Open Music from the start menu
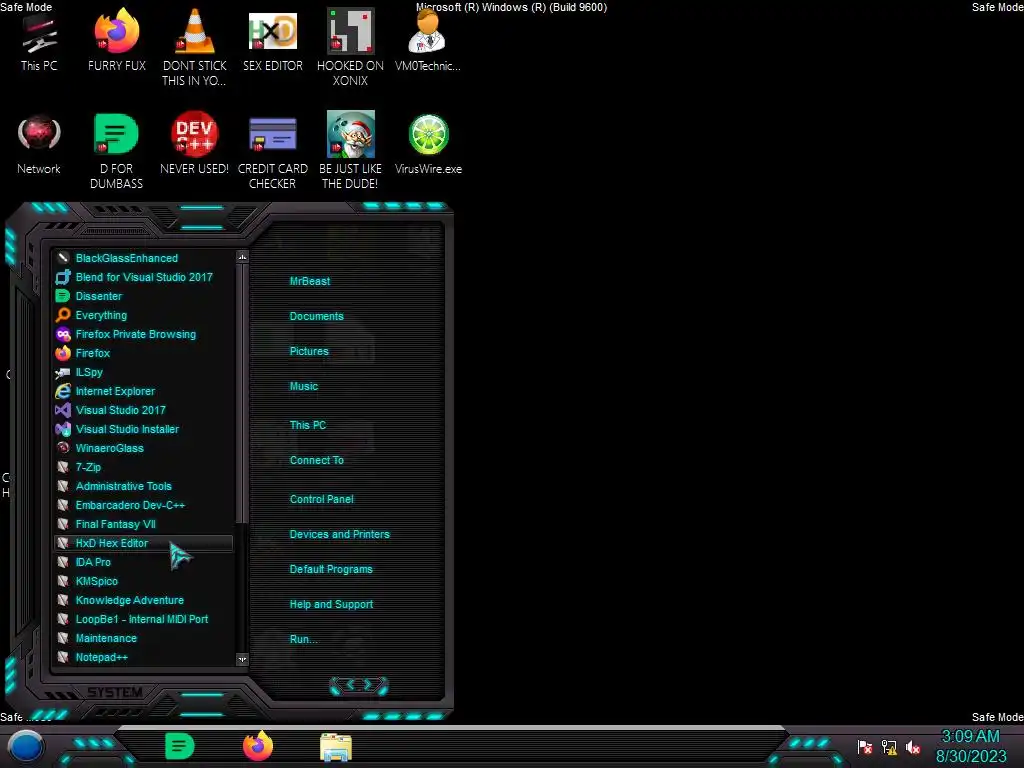Image resolution: width=1024 pixels, height=768 pixels. 304,386
